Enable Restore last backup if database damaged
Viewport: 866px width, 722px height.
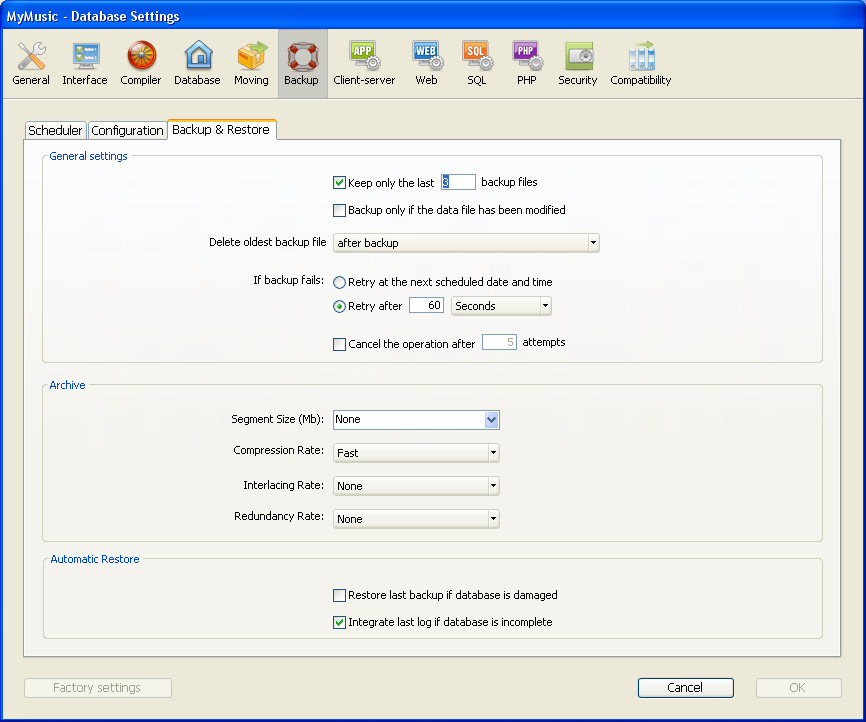[x=339, y=596]
